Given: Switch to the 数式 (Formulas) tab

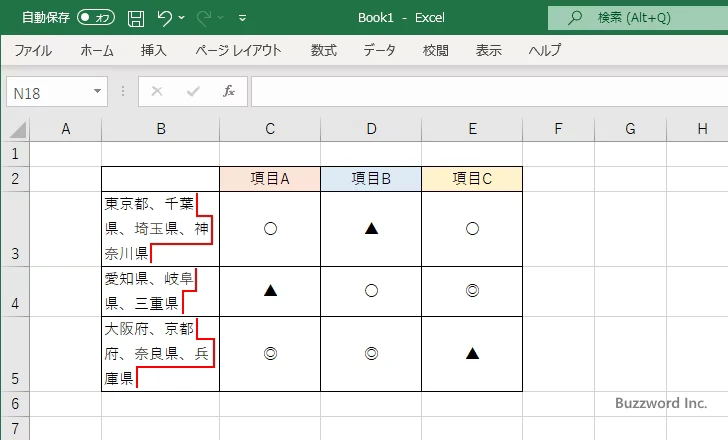Looking at the screenshot, I should click(x=324, y=50).
